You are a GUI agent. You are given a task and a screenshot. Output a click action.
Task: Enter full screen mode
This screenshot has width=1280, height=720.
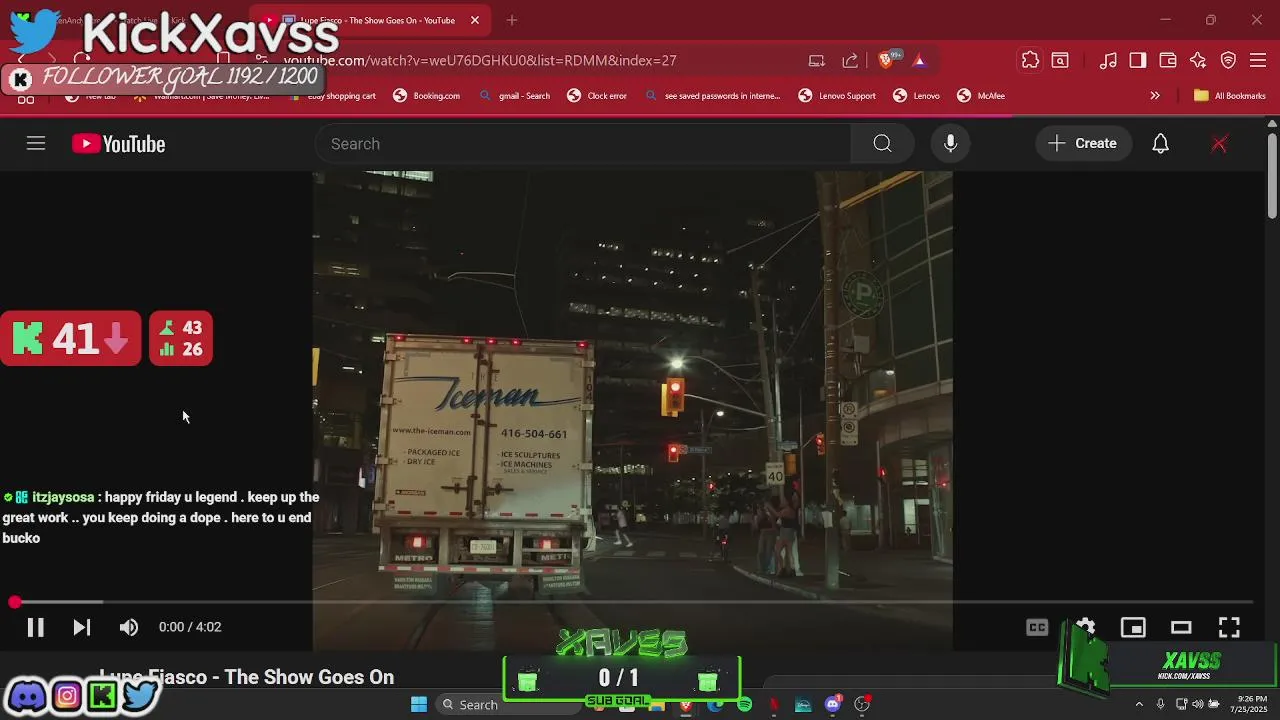click(1229, 627)
